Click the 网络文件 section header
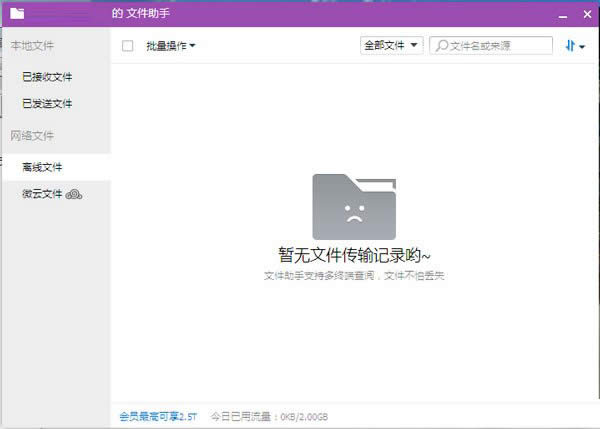The height and width of the screenshot is (429, 600). pos(32,135)
